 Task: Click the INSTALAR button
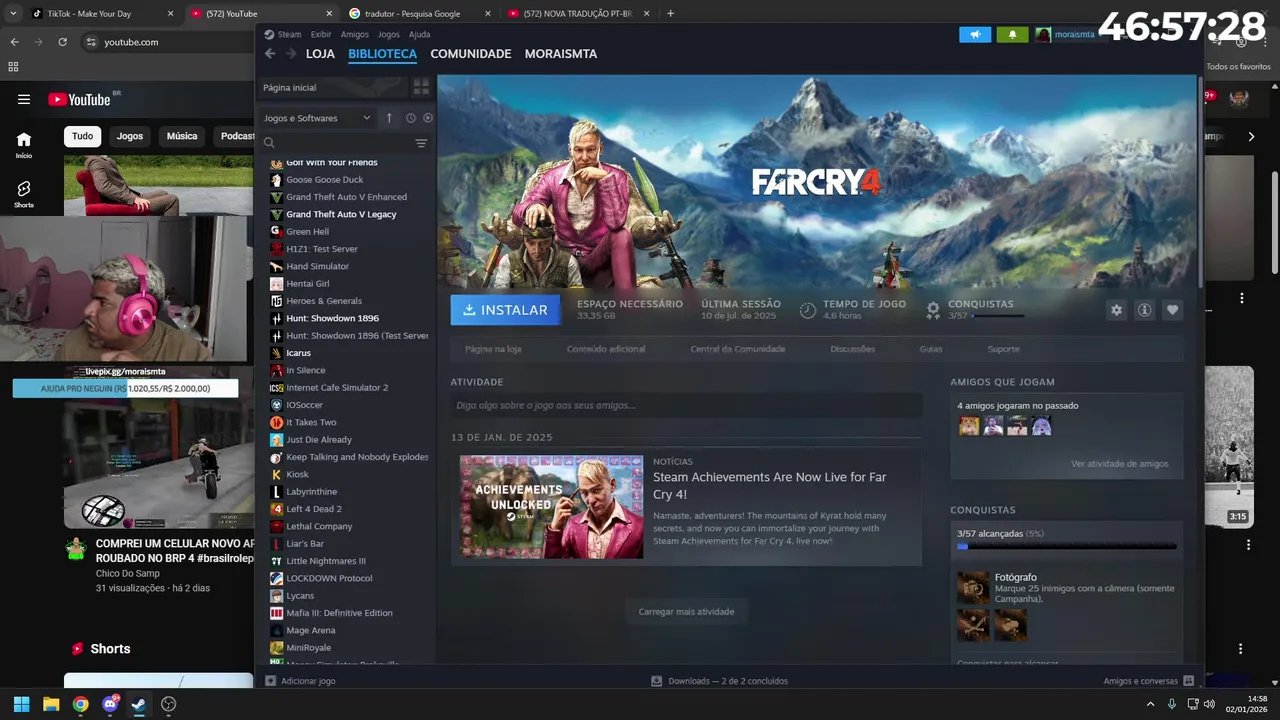pyautogui.click(x=505, y=310)
